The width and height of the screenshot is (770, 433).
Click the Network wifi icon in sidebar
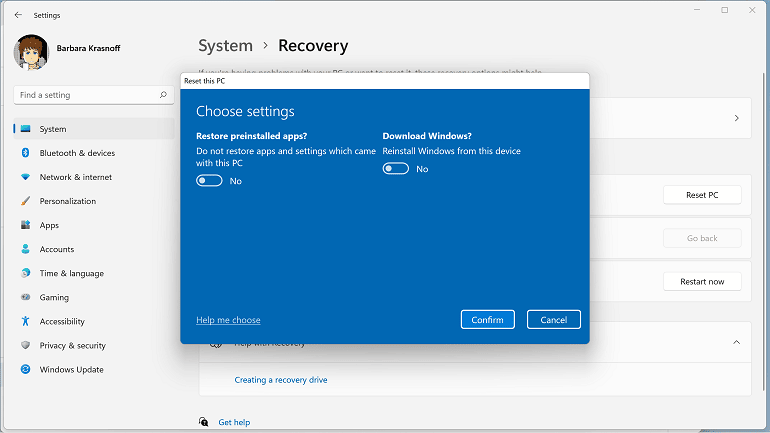click(26, 177)
